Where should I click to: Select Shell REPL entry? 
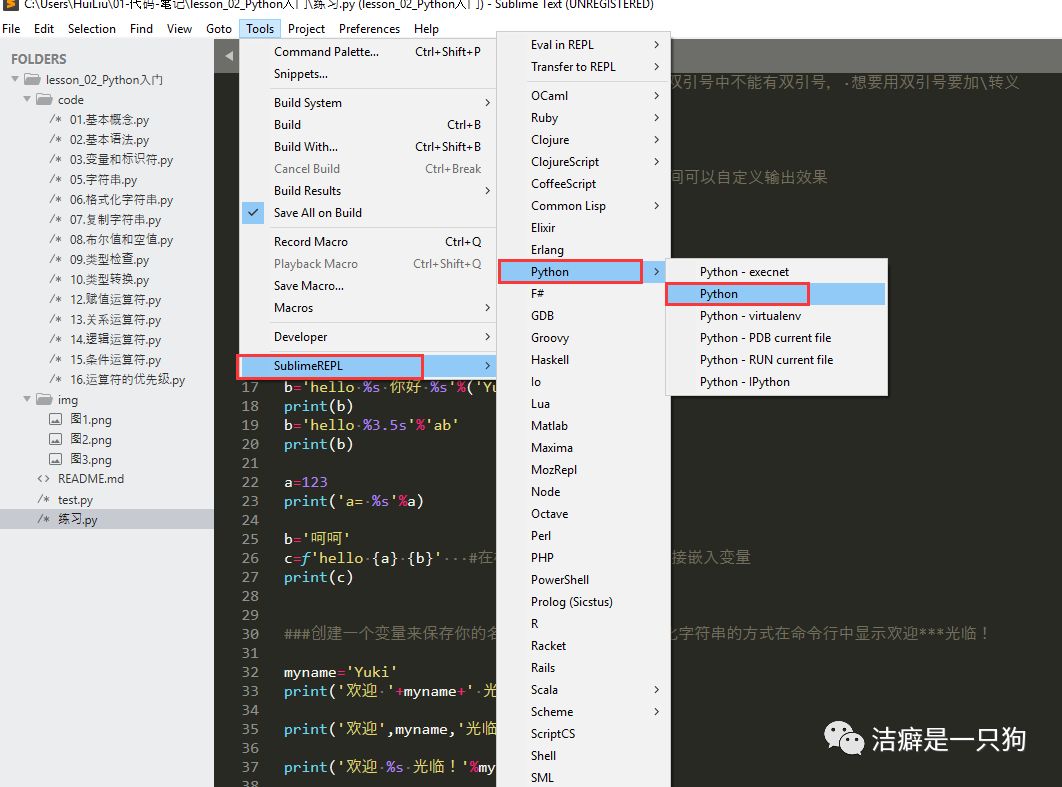pyautogui.click(x=583, y=755)
